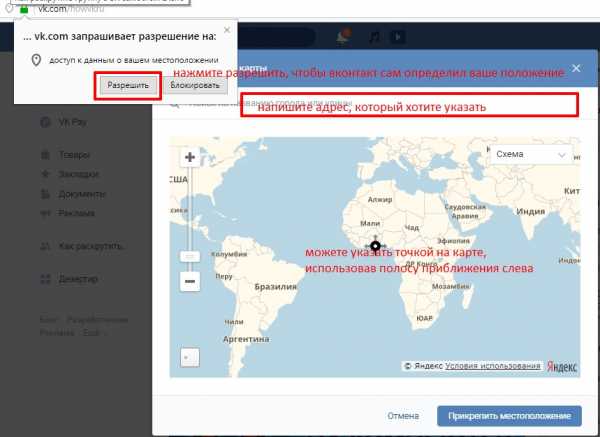Image resolution: width=600 pixels, height=437 pixels.
Task: Click Мозамбик label on the map
Action: click(451, 286)
